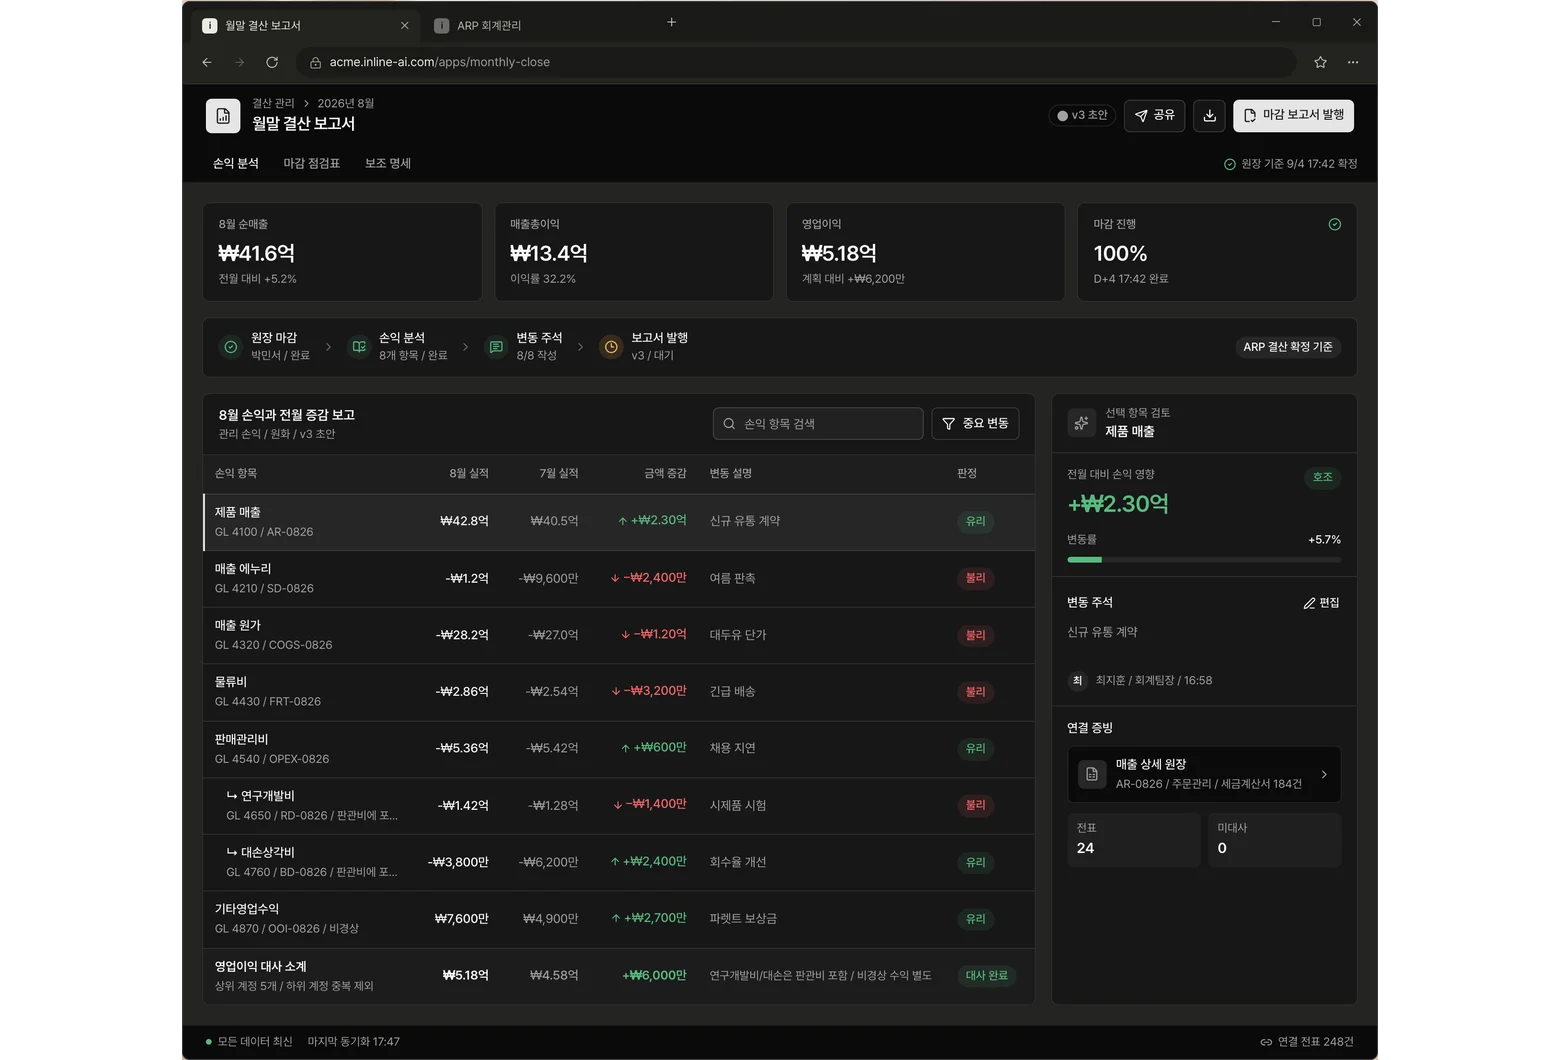The width and height of the screenshot is (1560, 1060).
Task: Close the 월말 결산 보고서 tab
Action: click(x=404, y=25)
